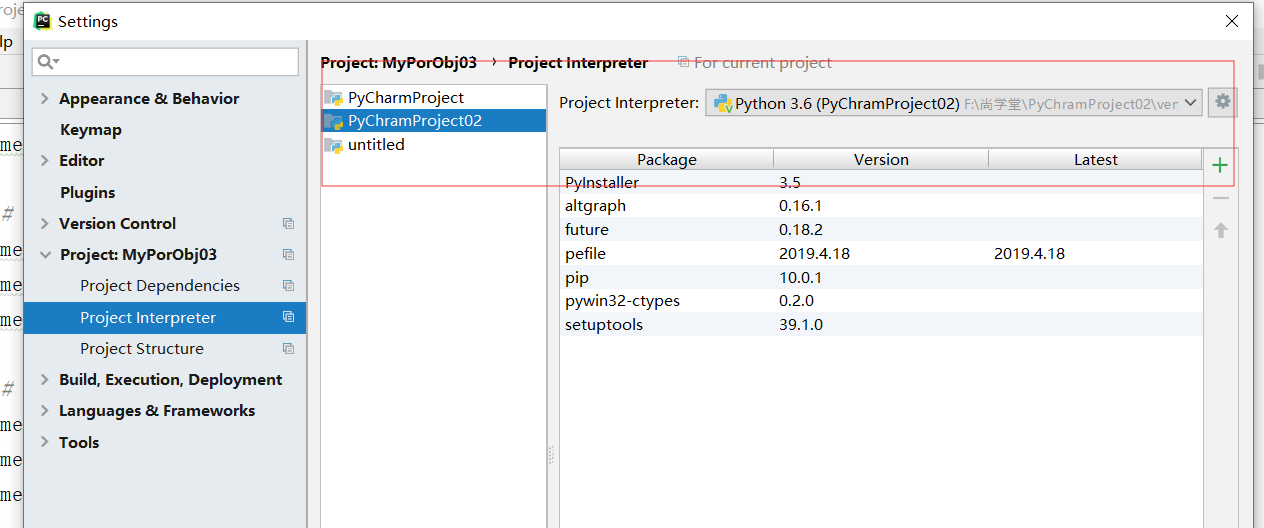Click Python logo in interpreter combo box
The image size is (1264, 528).
(723, 103)
